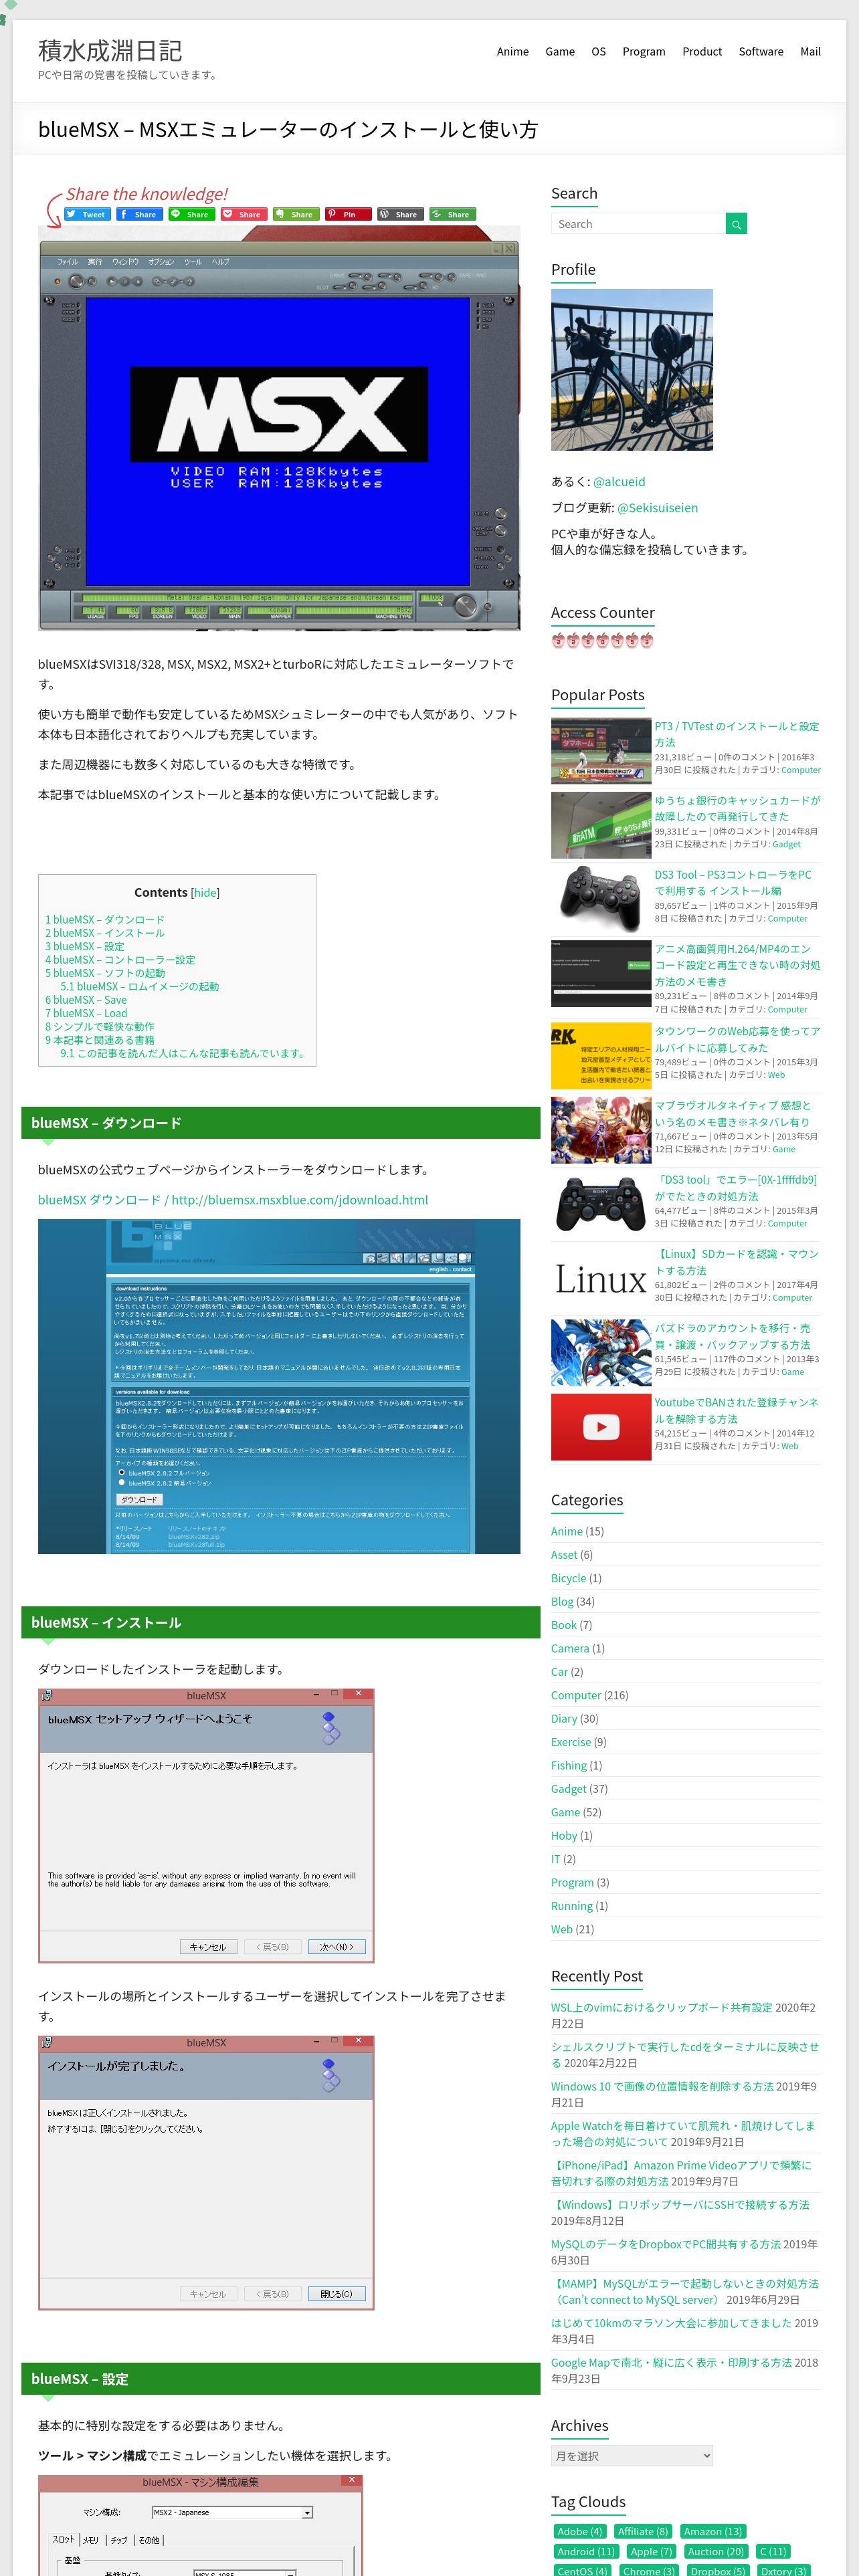Submit search with the magnifier button
The height and width of the screenshot is (2576, 859).
(736, 224)
